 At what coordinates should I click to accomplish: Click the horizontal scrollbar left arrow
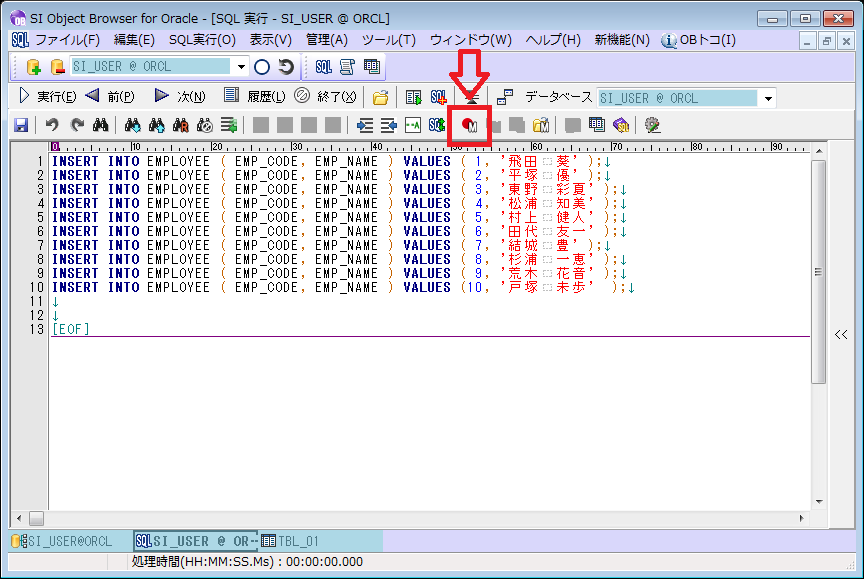click(18, 518)
